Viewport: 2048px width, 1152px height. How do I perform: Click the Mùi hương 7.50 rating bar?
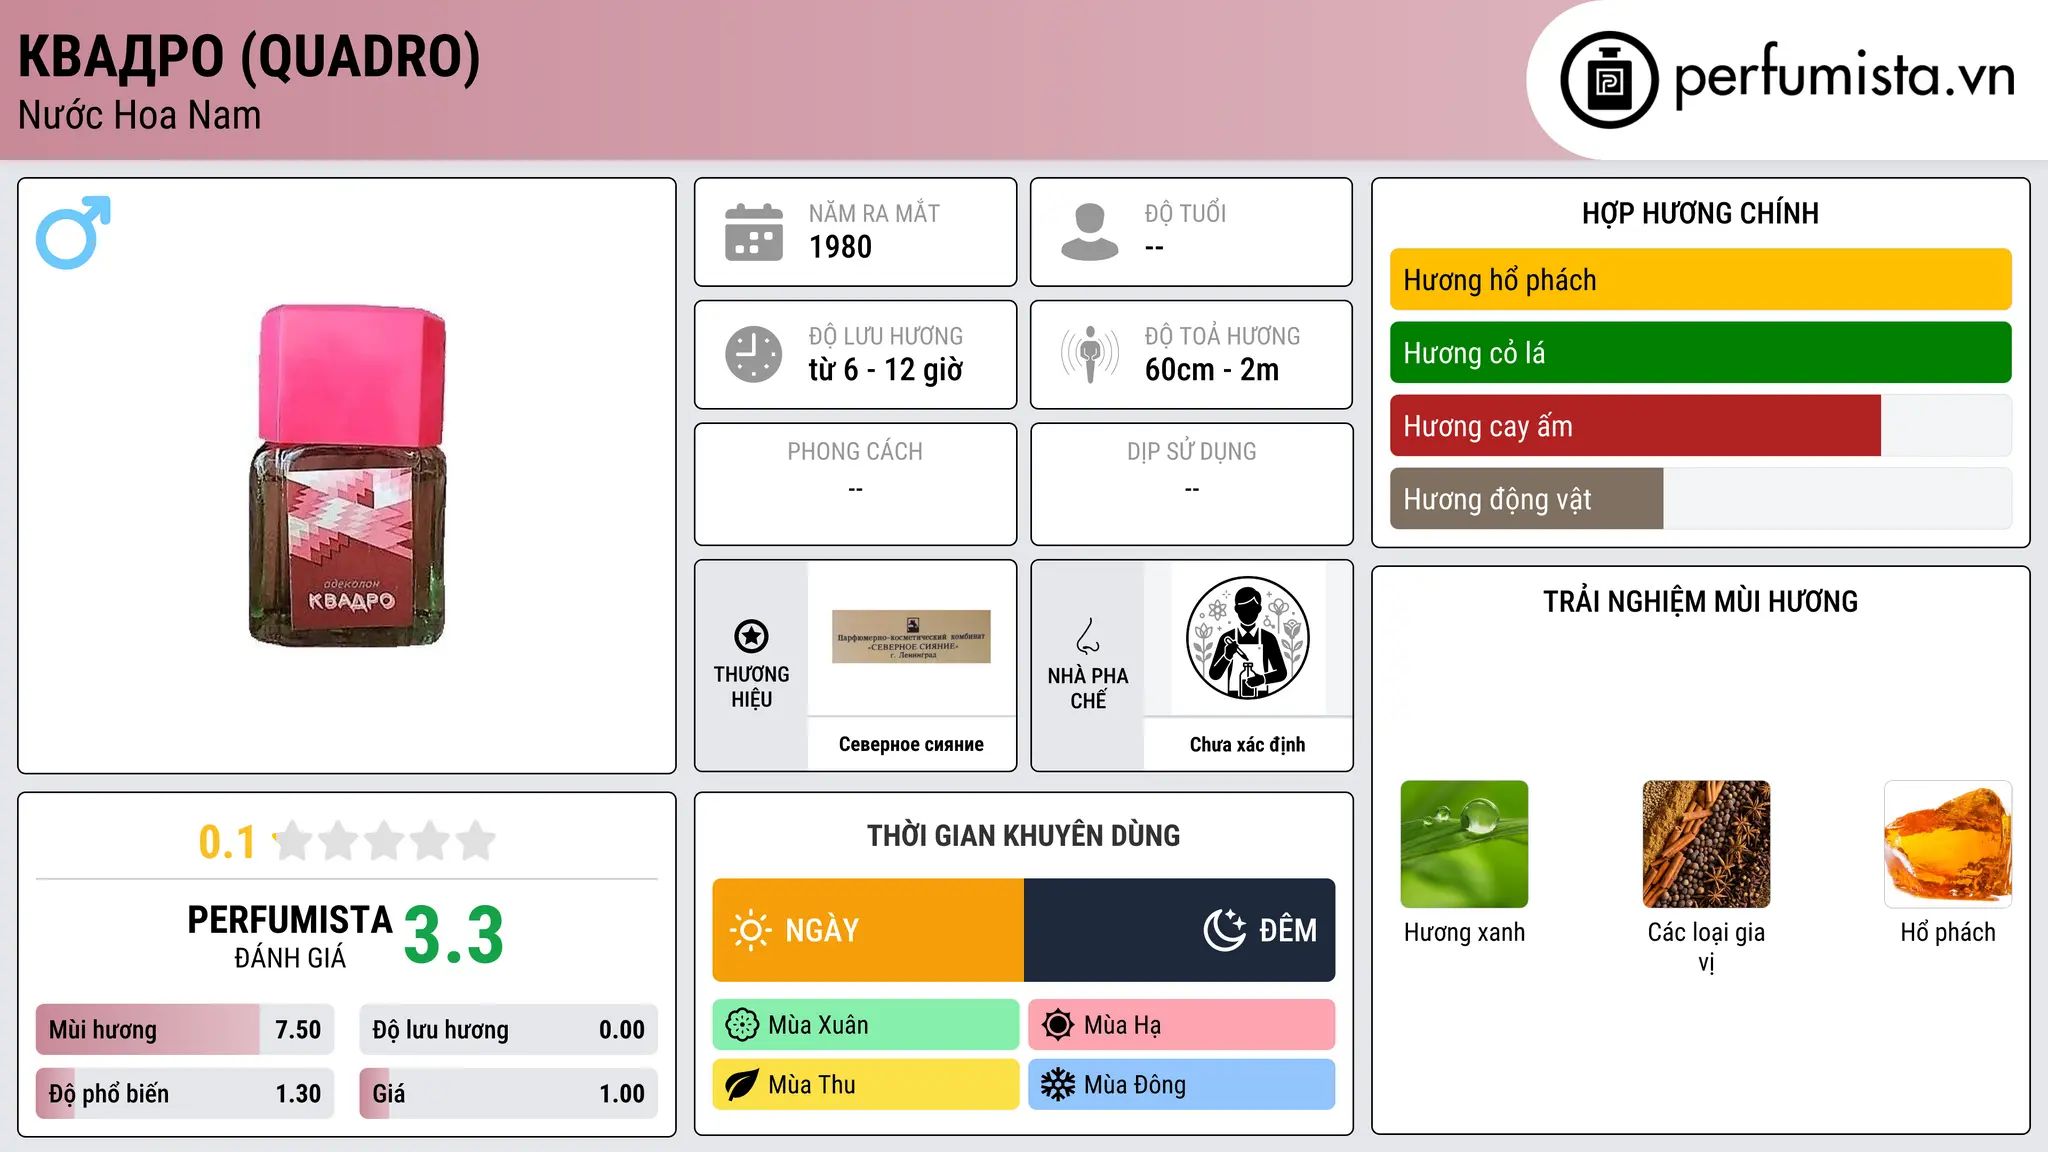point(185,1030)
